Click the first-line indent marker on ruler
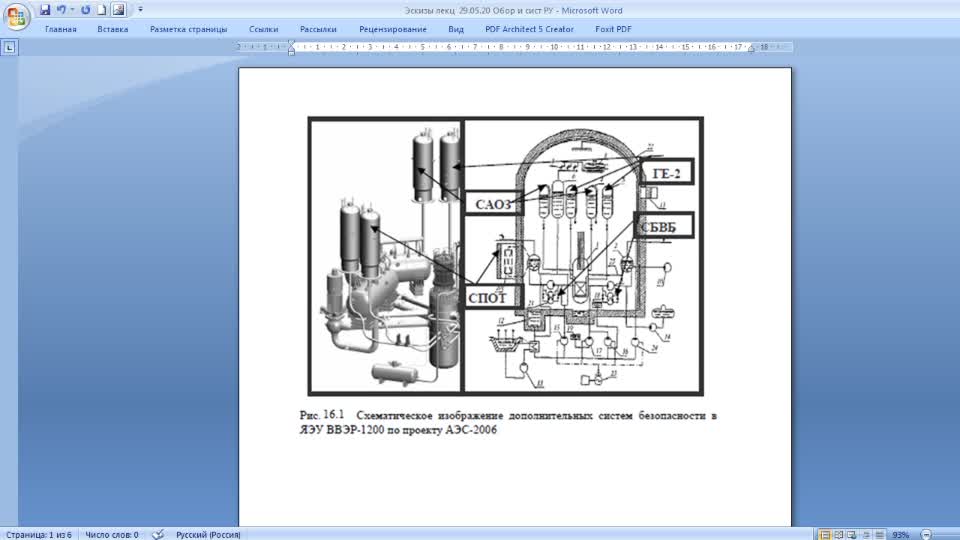The image size is (960, 540). point(291,43)
